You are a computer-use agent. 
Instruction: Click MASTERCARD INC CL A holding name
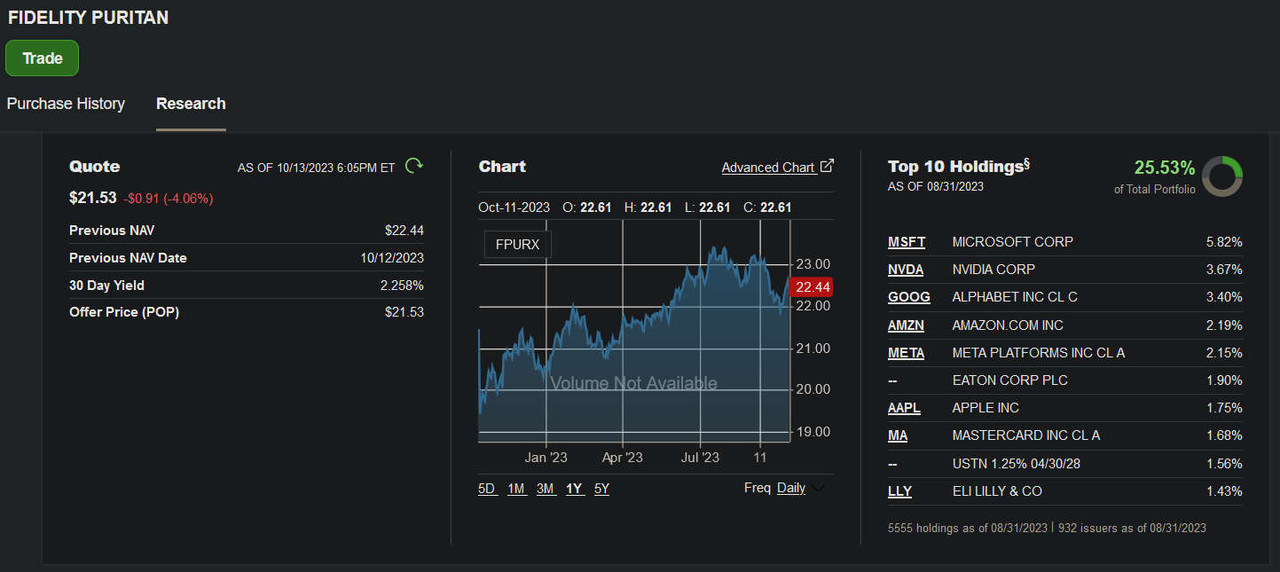point(1026,435)
